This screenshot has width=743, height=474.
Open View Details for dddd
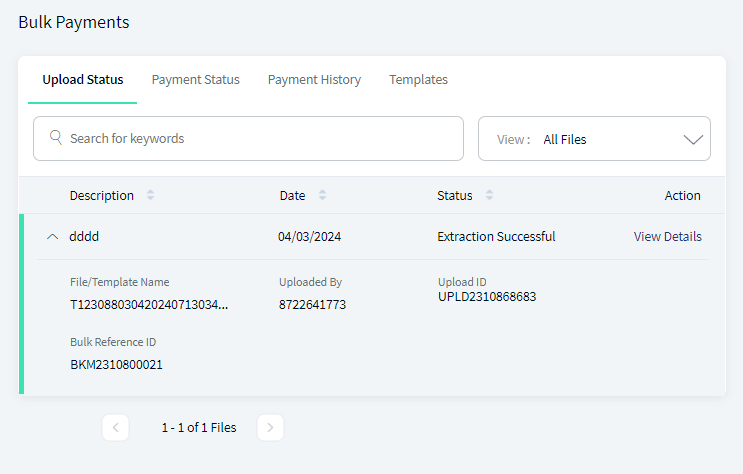(668, 237)
